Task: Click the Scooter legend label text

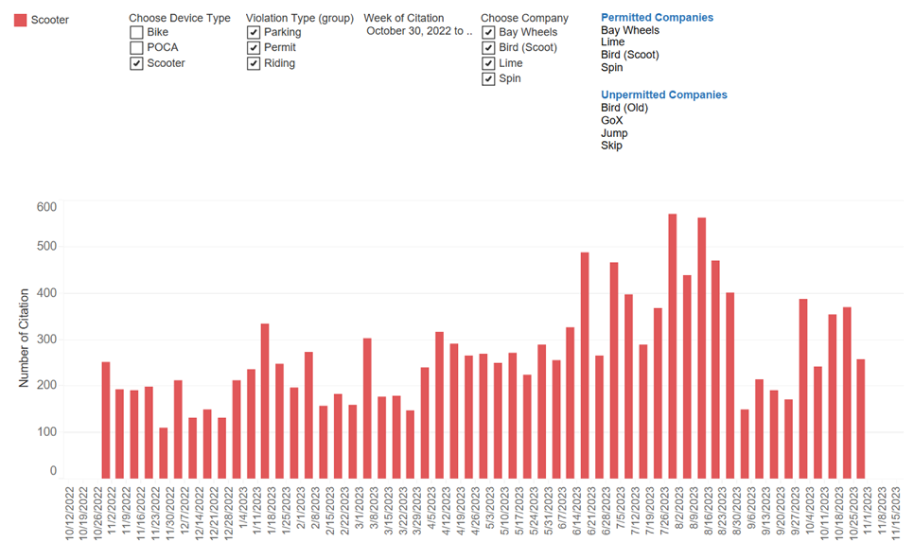Action: click(50, 19)
